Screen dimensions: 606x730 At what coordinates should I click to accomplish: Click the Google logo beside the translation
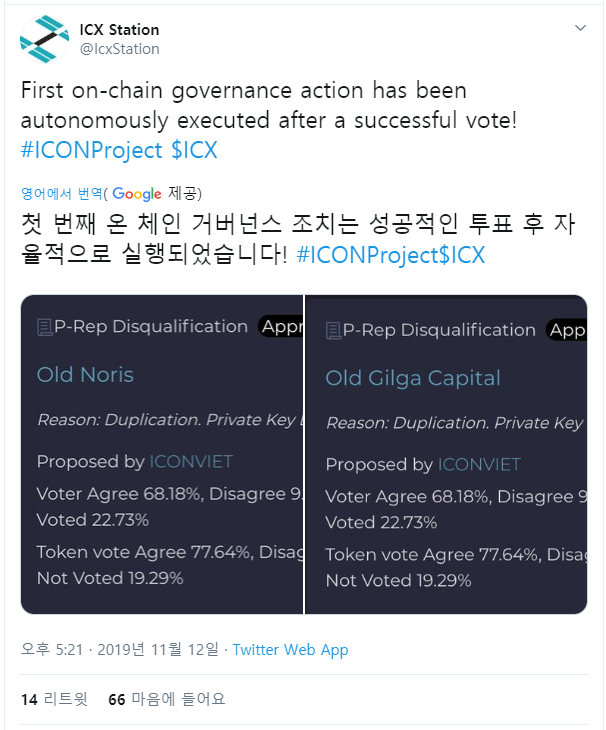click(x=137, y=194)
